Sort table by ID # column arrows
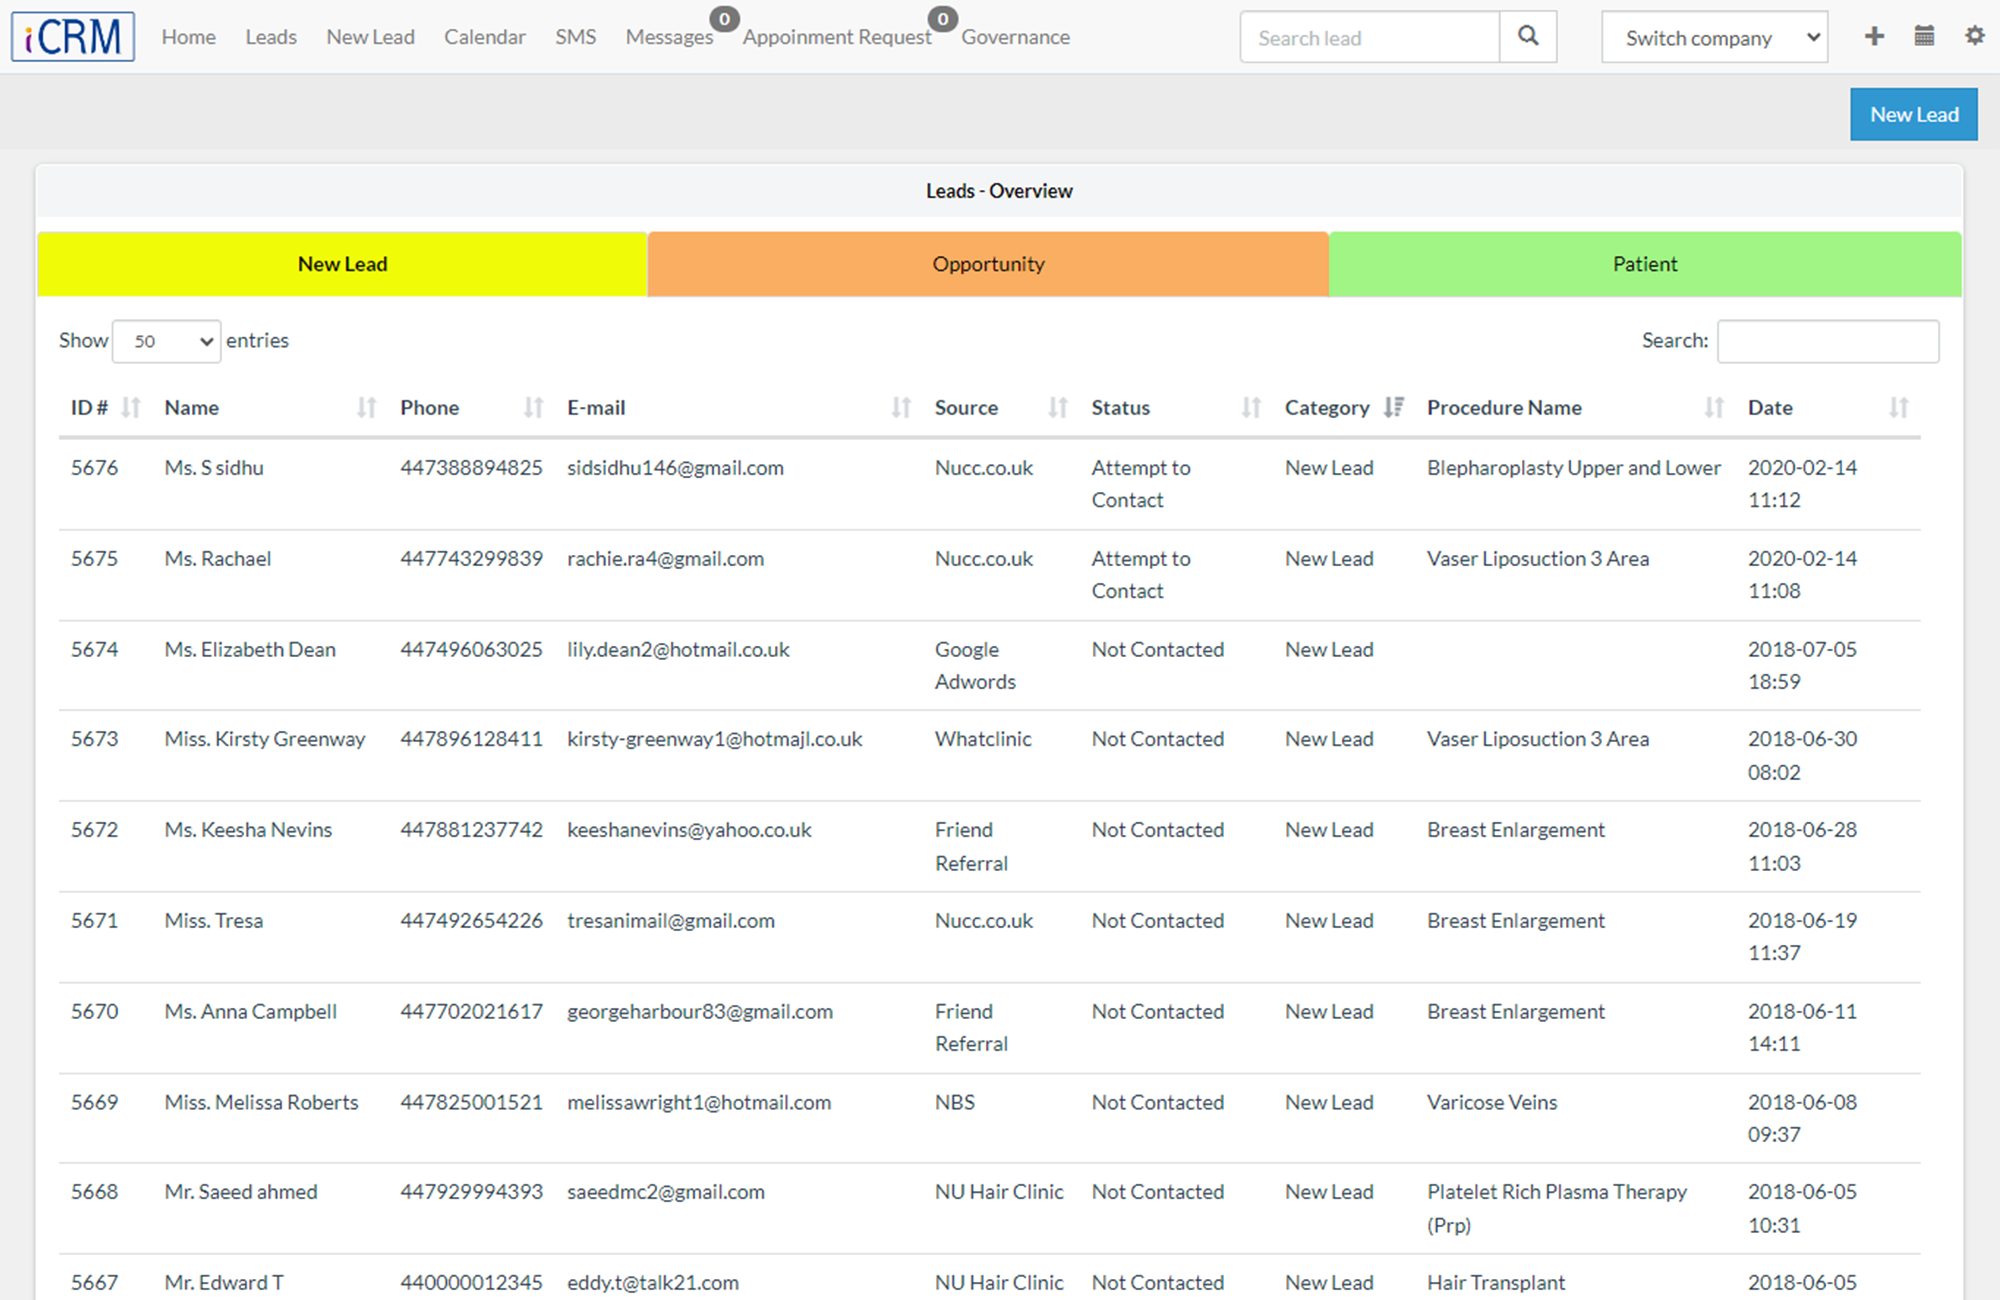Image resolution: width=2000 pixels, height=1300 pixels. [x=131, y=408]
